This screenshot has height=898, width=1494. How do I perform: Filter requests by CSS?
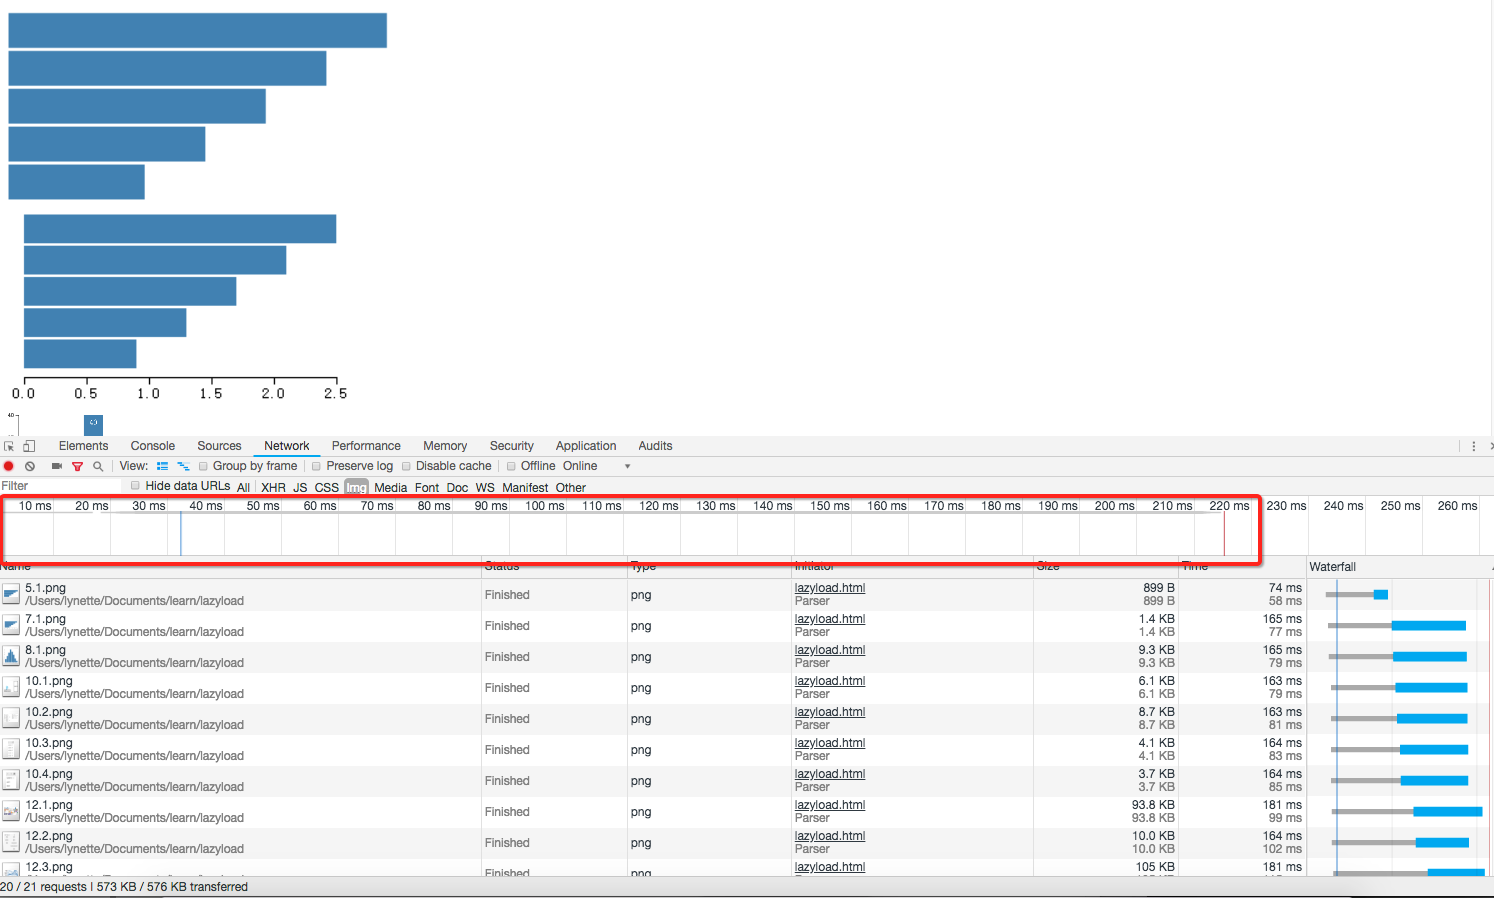[x=327, y=488]
